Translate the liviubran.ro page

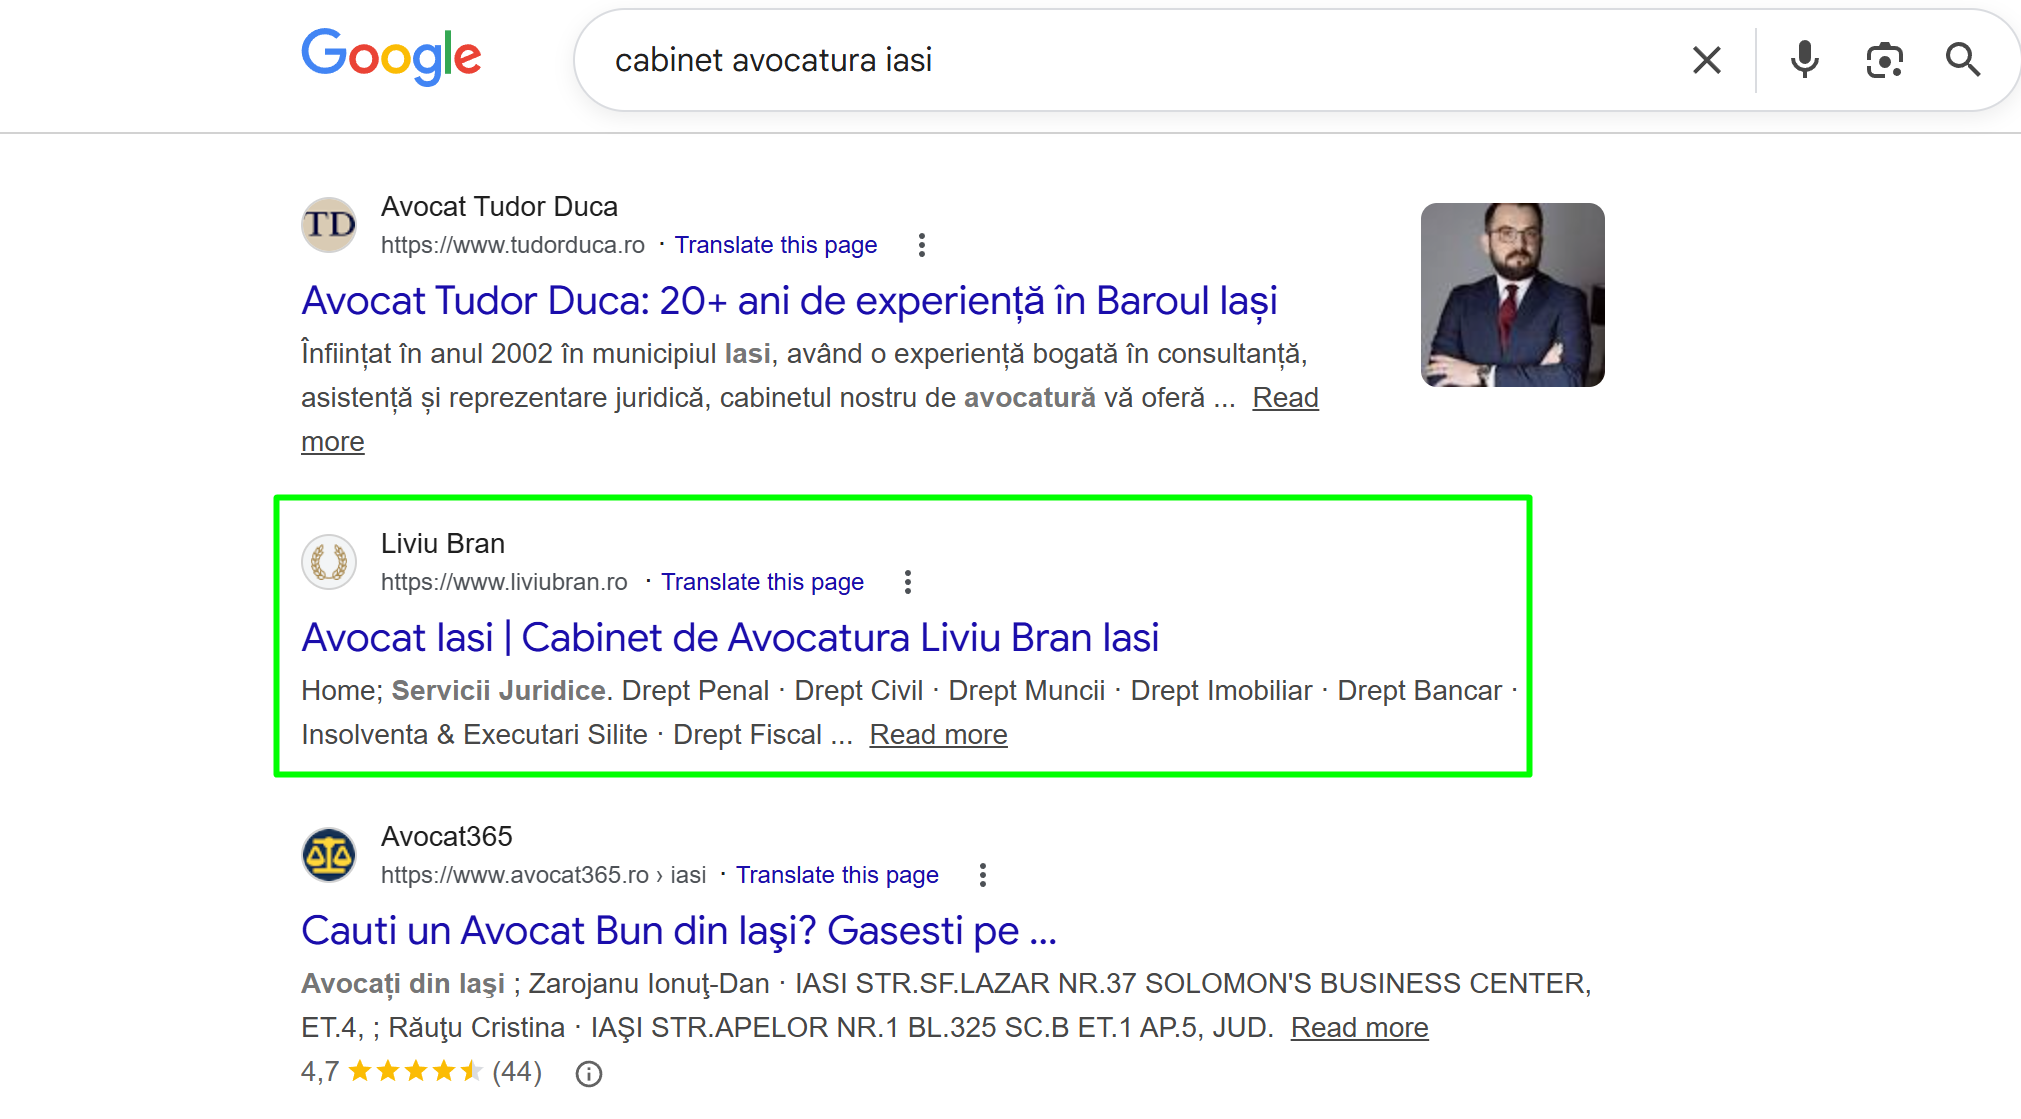(762, 582)
